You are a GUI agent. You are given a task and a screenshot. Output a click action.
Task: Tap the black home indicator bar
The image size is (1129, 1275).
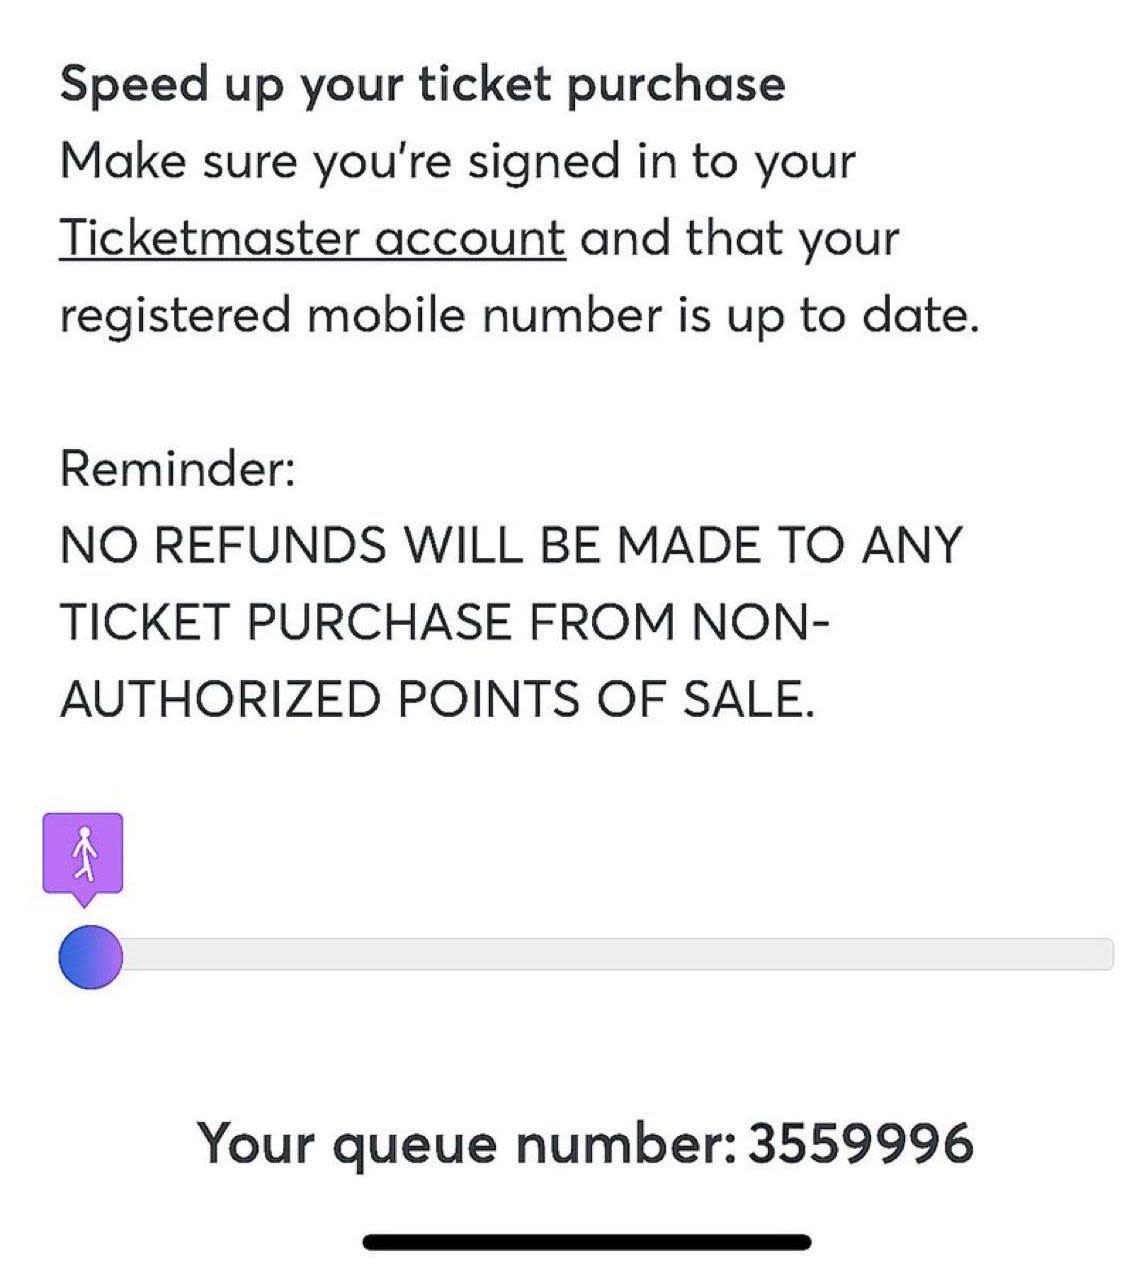coord(586,1243)
